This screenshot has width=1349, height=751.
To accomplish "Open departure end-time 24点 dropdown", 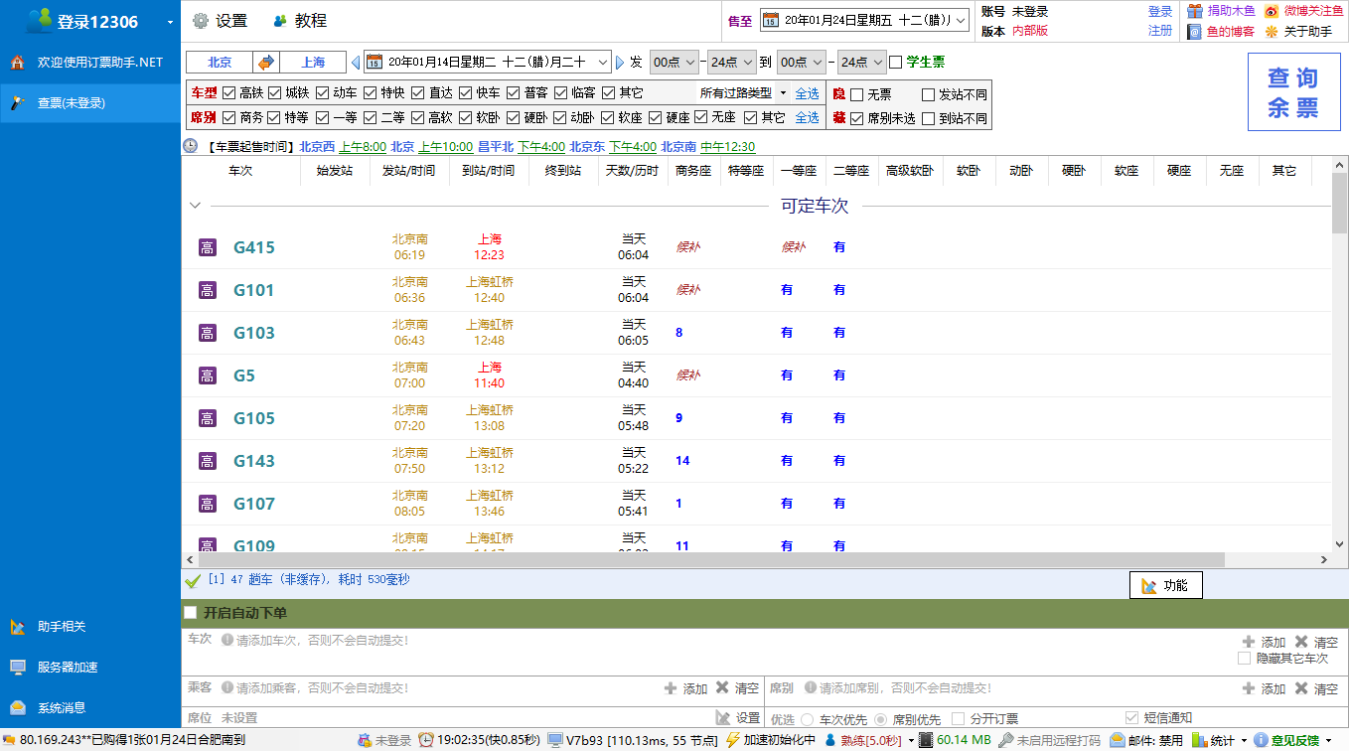I will coord(732,62).
